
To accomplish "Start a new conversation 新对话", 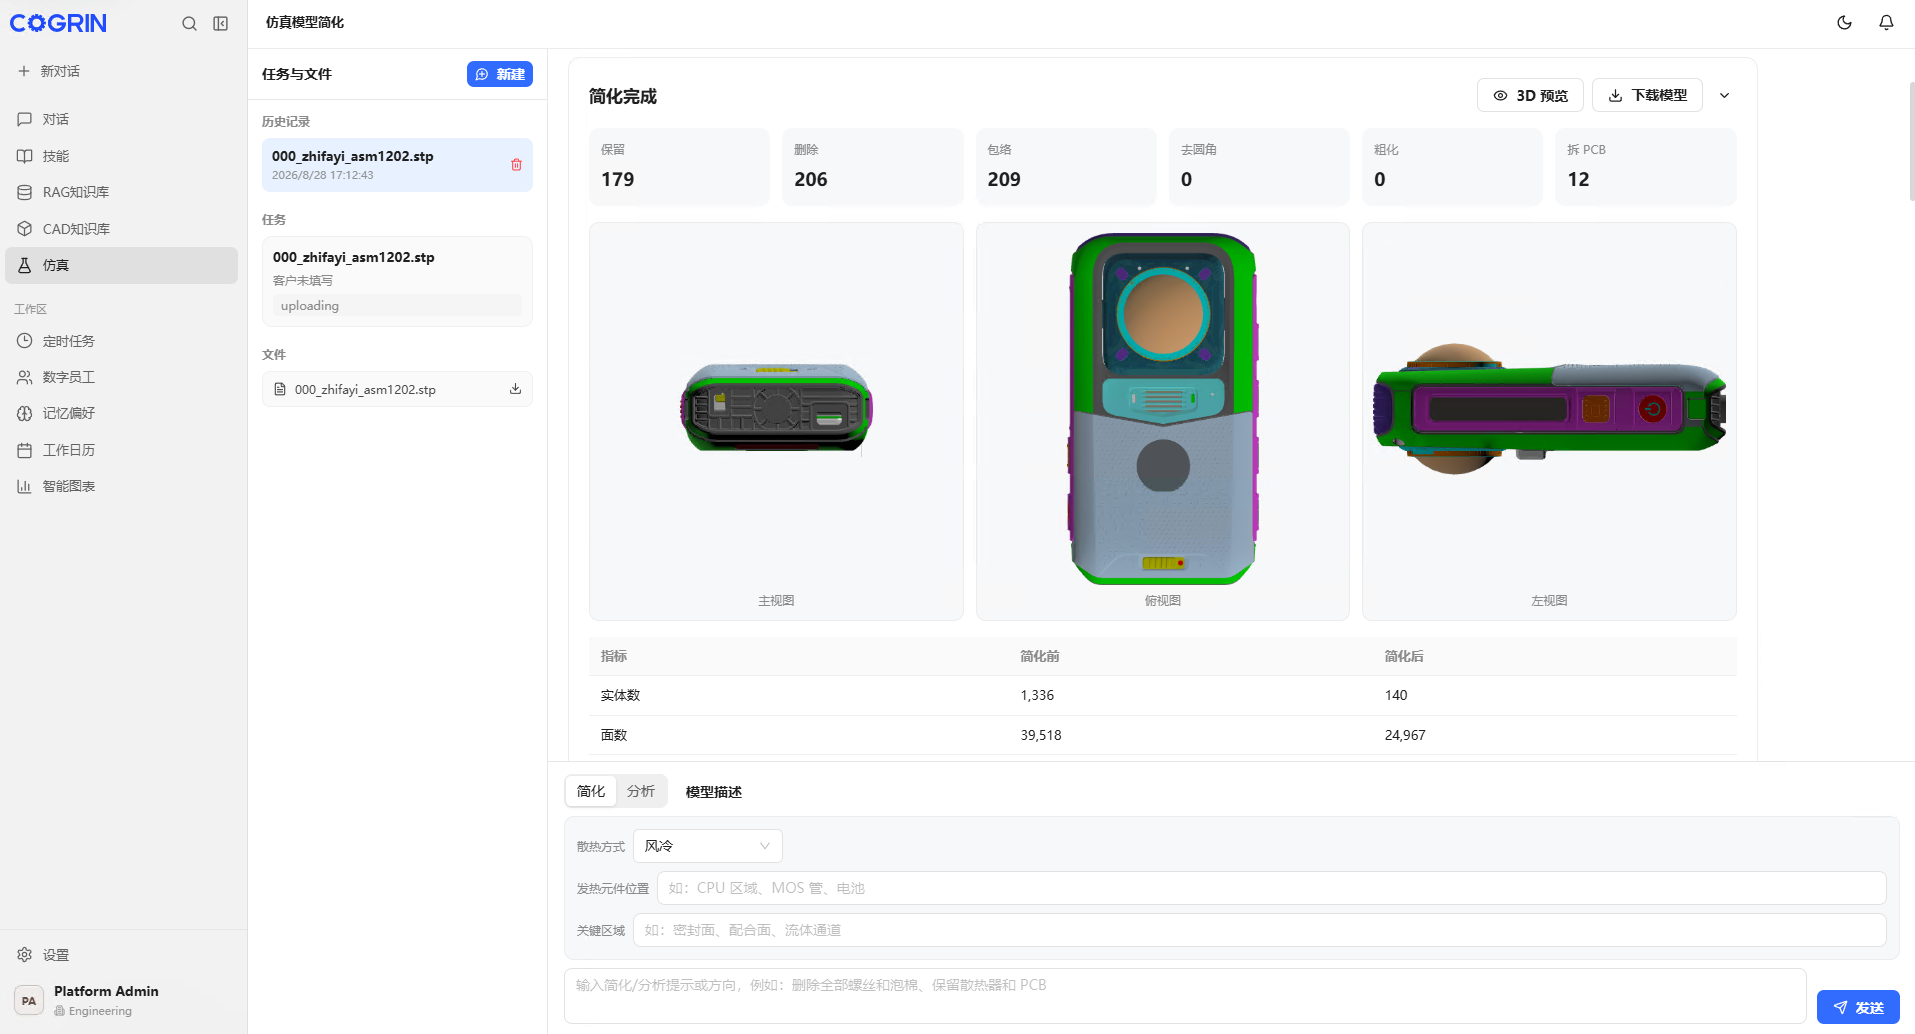I will [x=50, y=71].
